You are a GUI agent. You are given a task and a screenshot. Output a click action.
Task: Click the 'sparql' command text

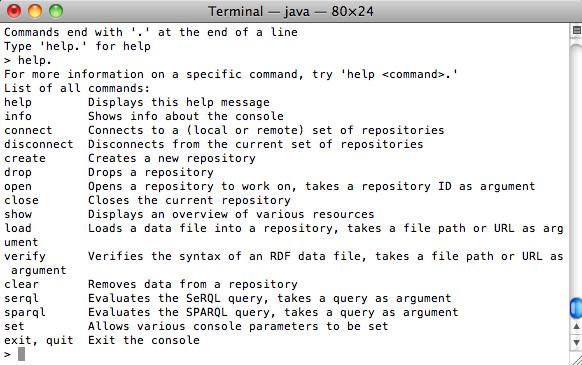[25, 312]
